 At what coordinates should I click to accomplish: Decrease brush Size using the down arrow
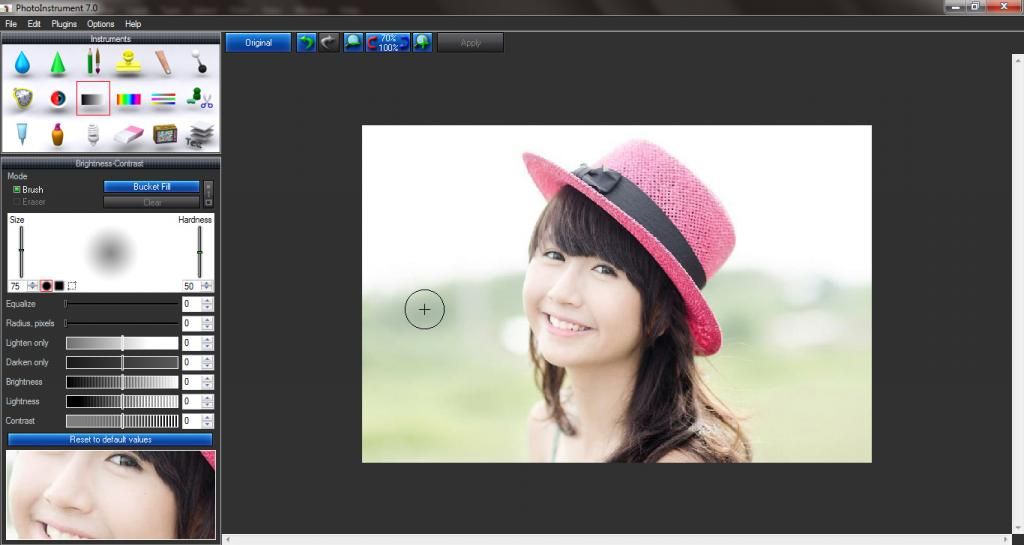pyautogui.click(x=32, y=289)
